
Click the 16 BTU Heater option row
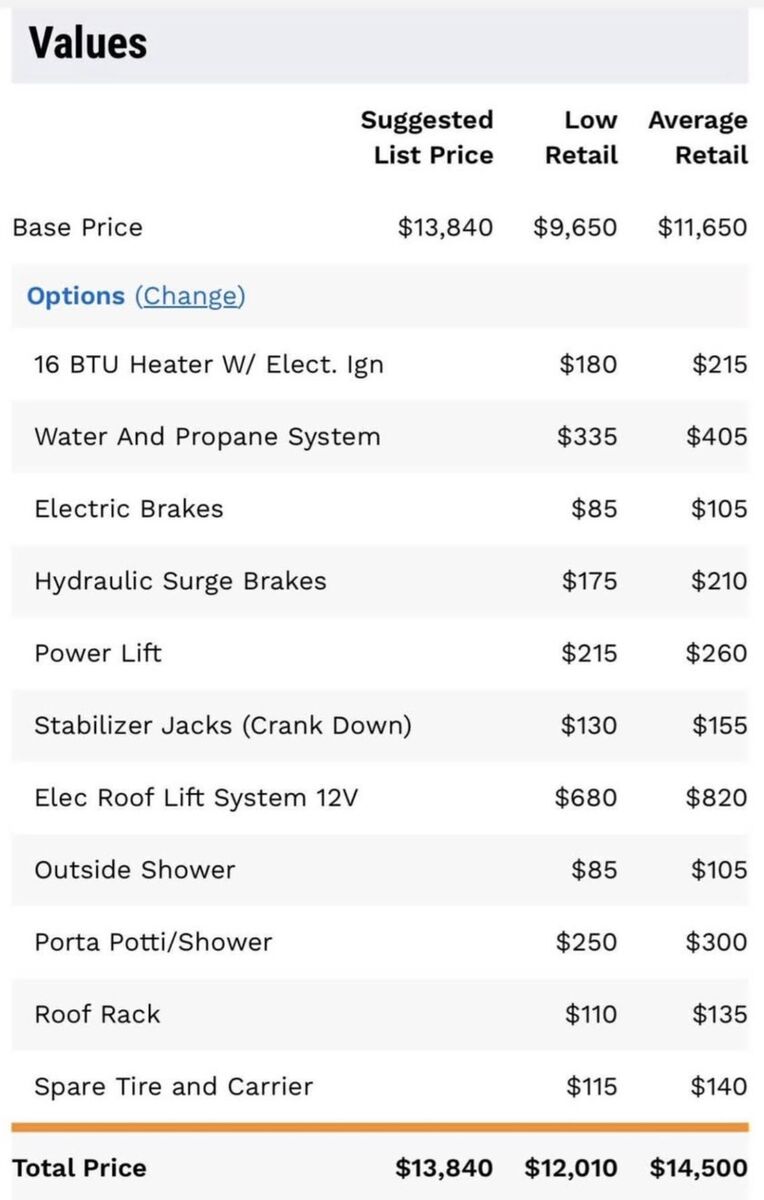(208, 364)
